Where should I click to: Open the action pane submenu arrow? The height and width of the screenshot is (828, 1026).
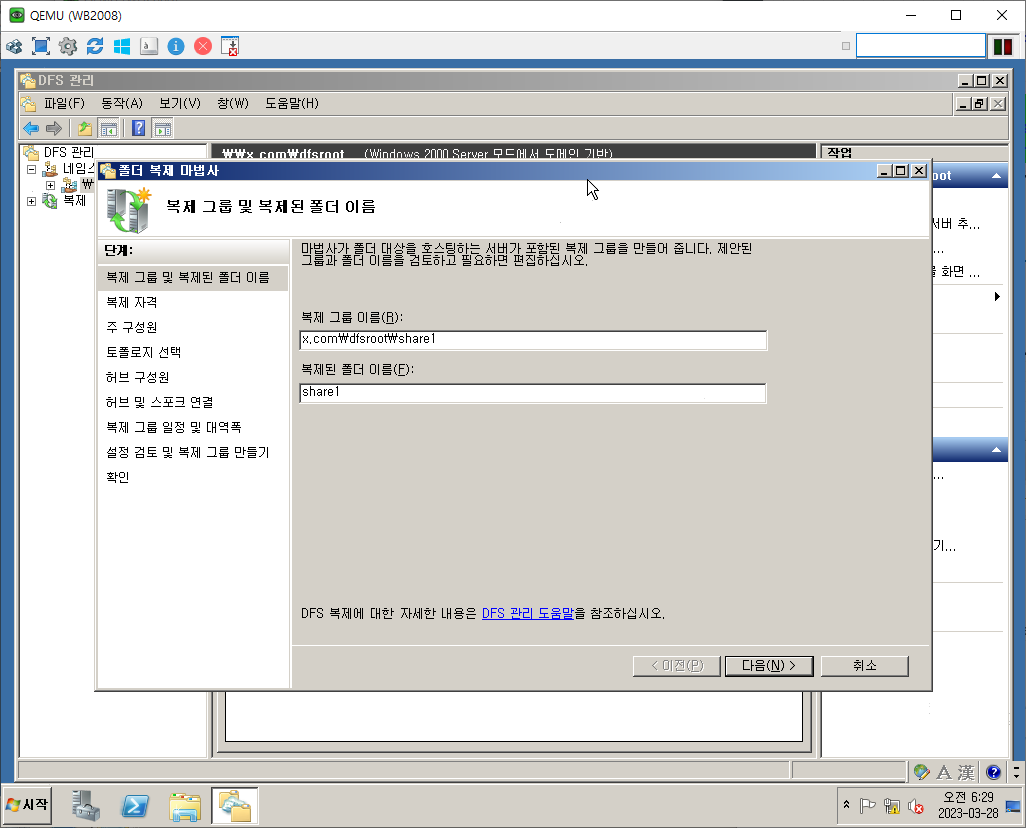pyautogui.click(x=997, y=297)
